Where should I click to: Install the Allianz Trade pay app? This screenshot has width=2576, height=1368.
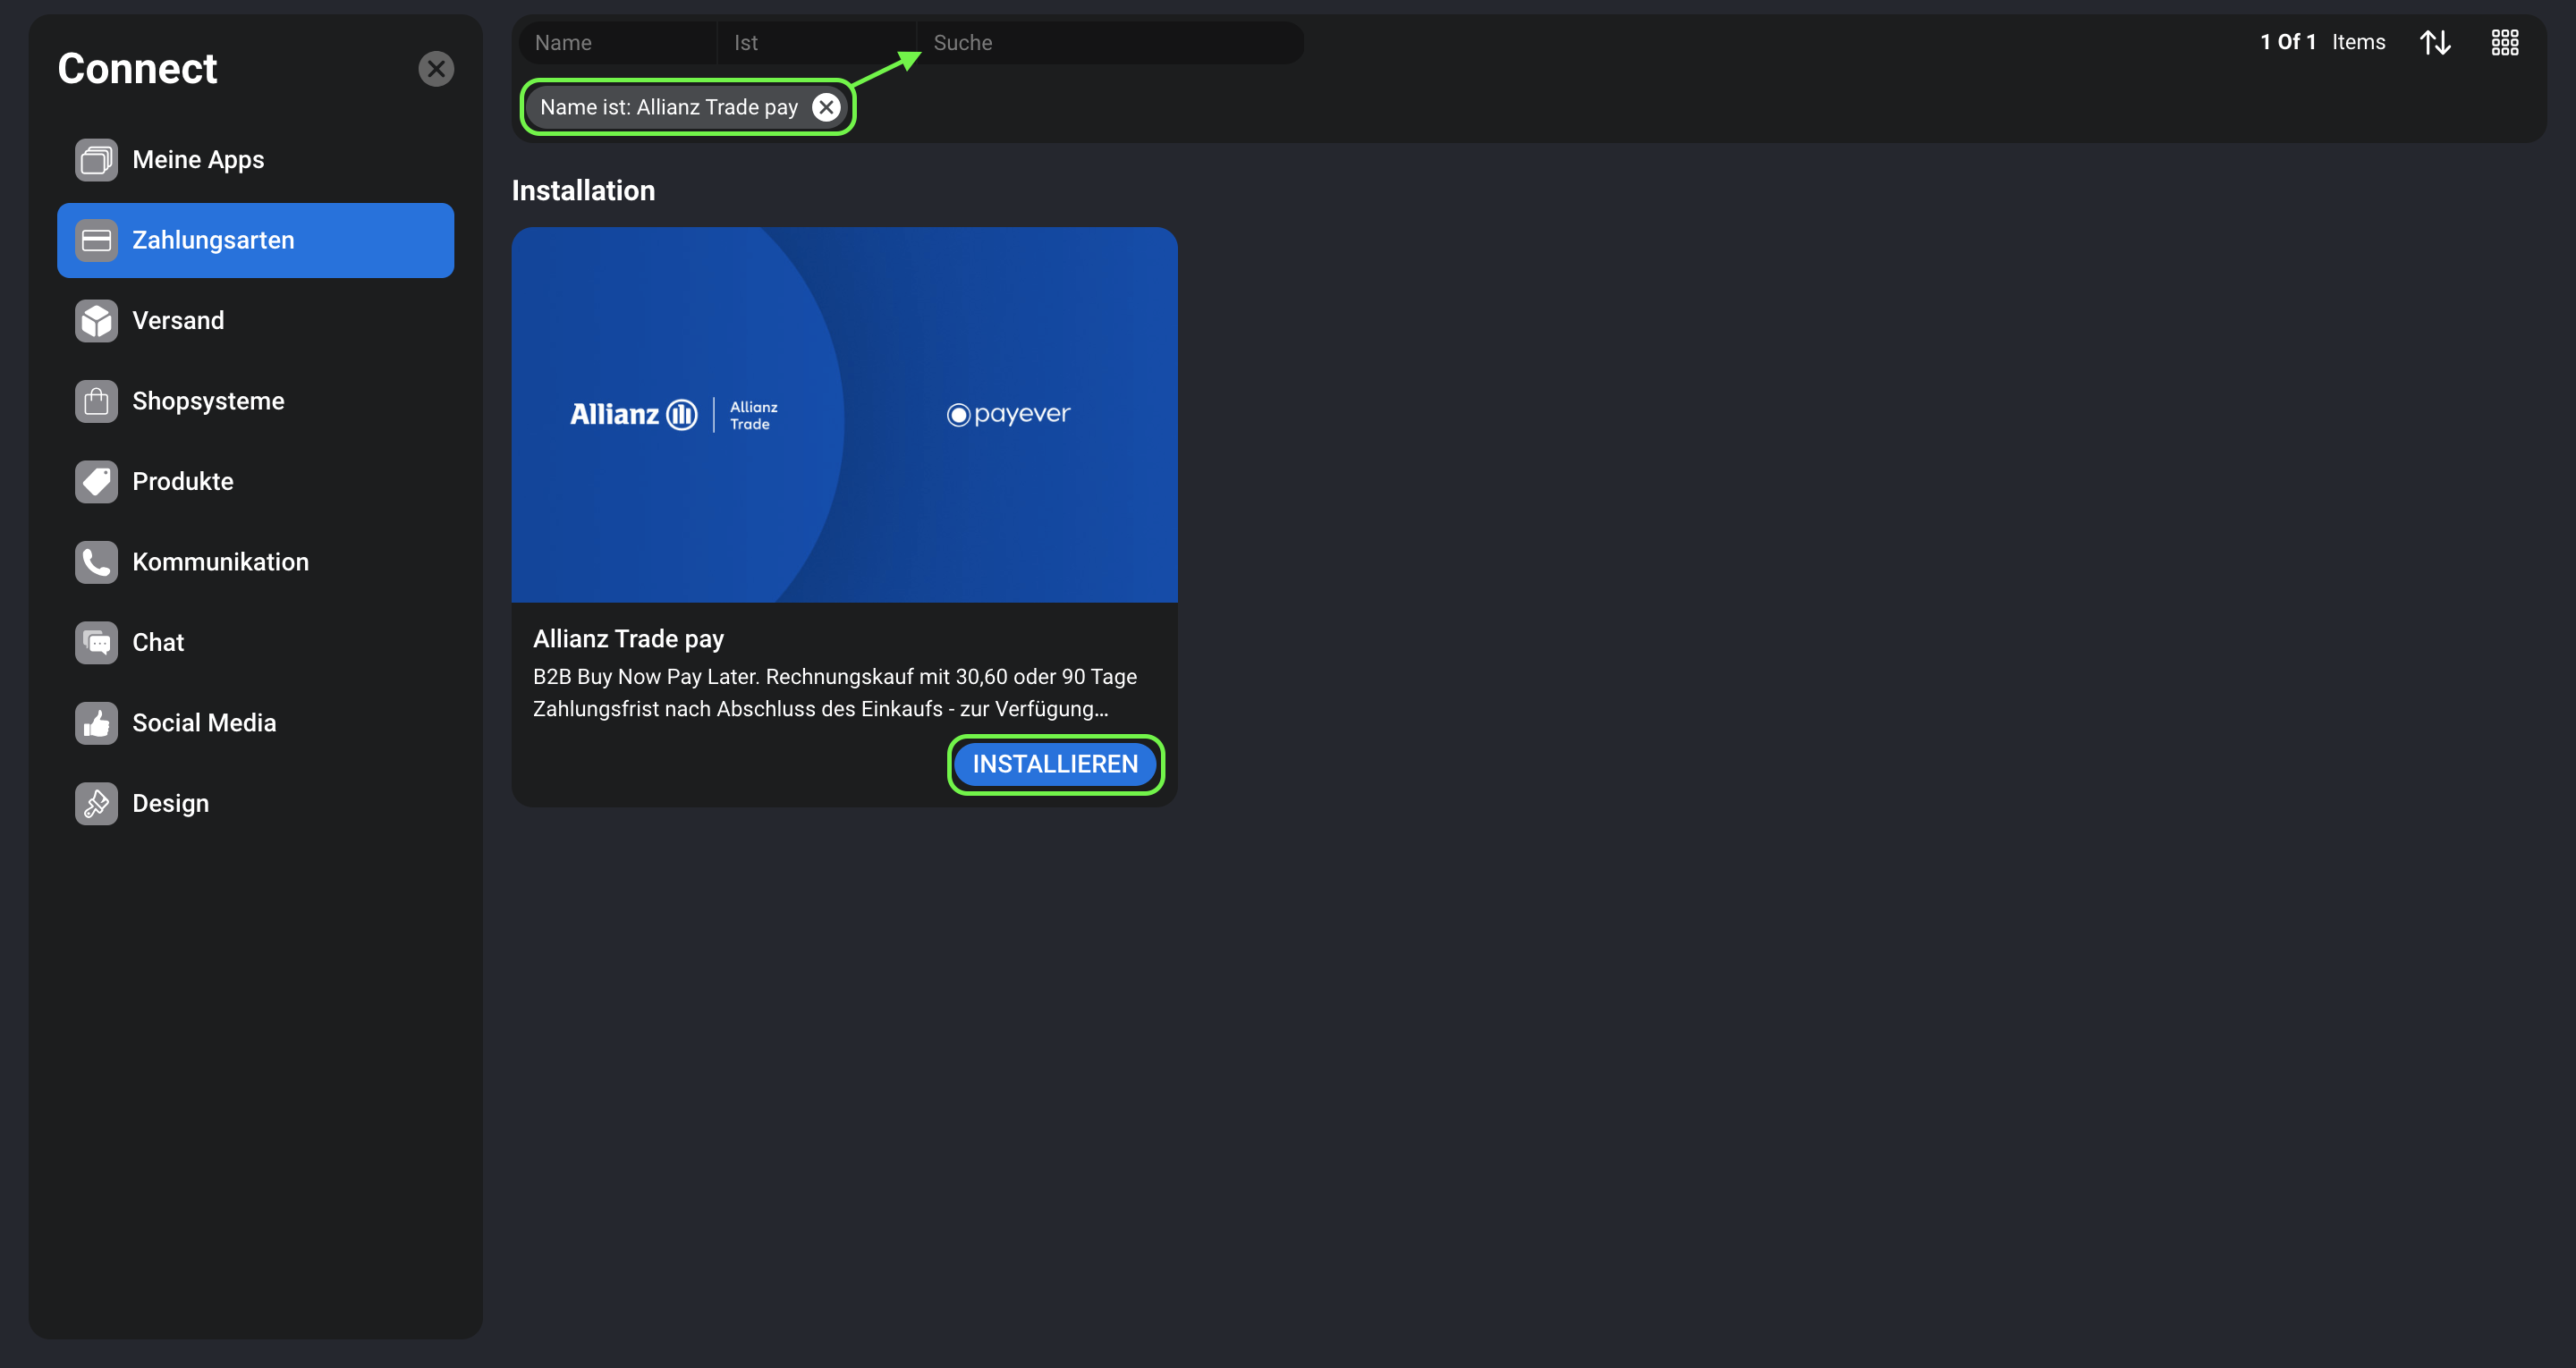click(x=1055, y=764)
